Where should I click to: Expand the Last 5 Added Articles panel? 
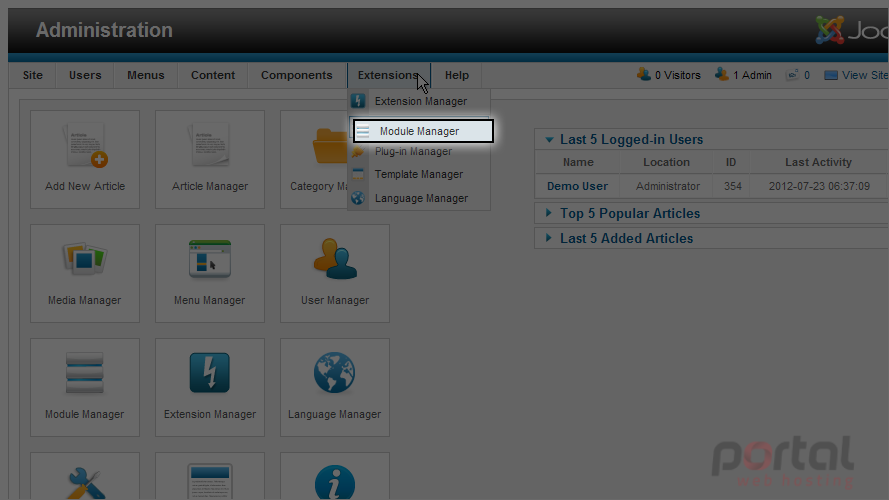click(548, 238)
